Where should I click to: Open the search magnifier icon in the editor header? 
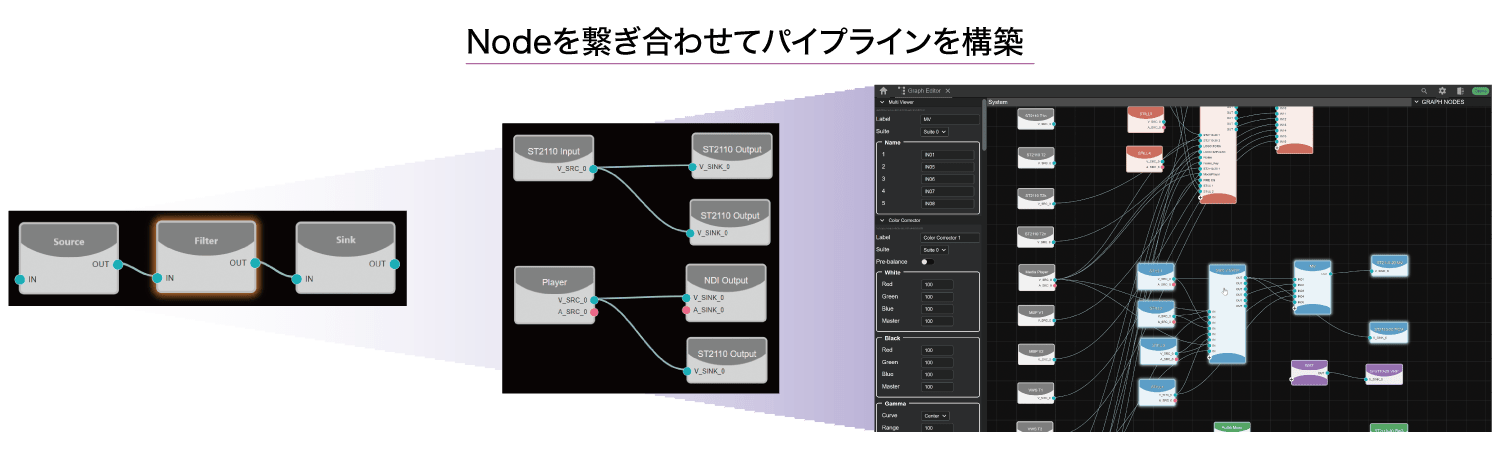[1425, 91]
